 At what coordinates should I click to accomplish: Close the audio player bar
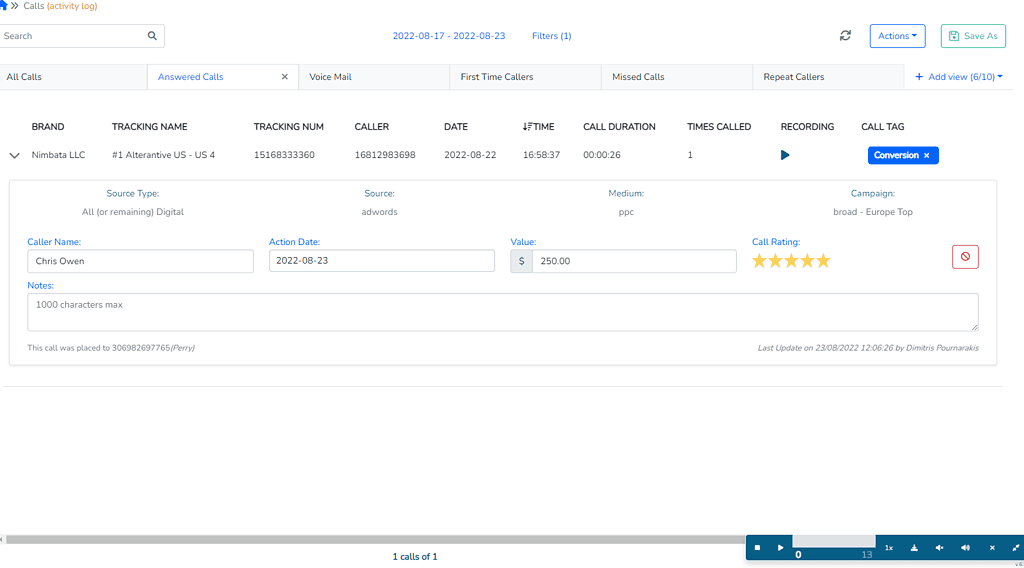click(x=992, y=548)
